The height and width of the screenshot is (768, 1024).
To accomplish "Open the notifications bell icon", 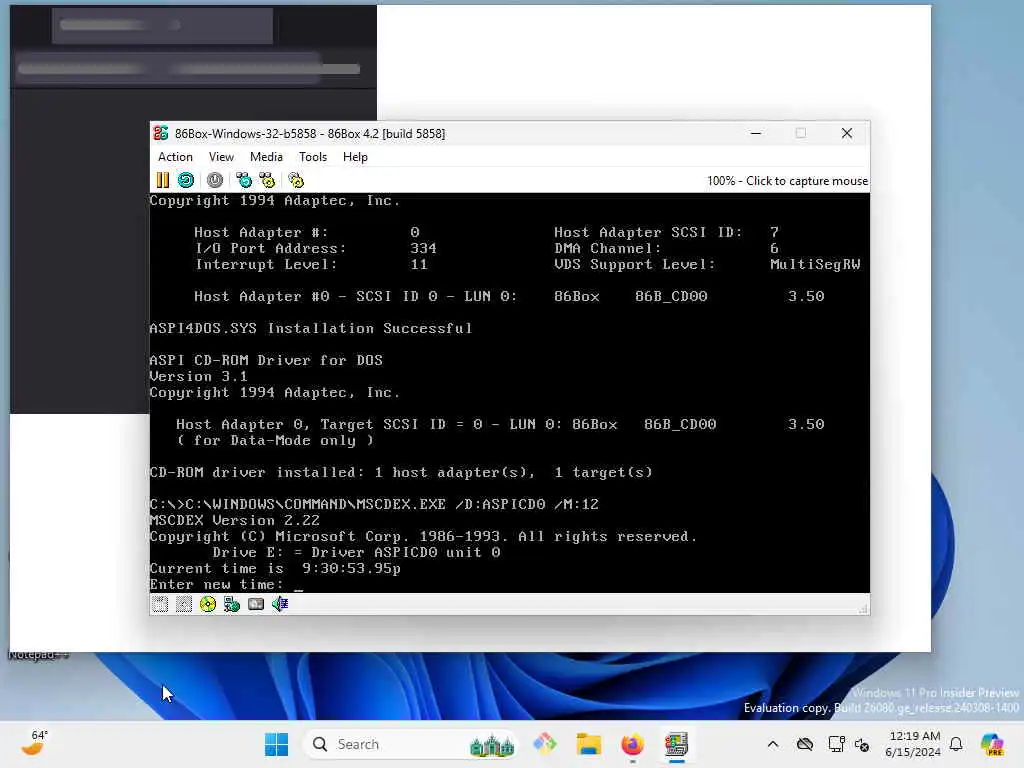I will pyautogui.click(x=956, y=744).
